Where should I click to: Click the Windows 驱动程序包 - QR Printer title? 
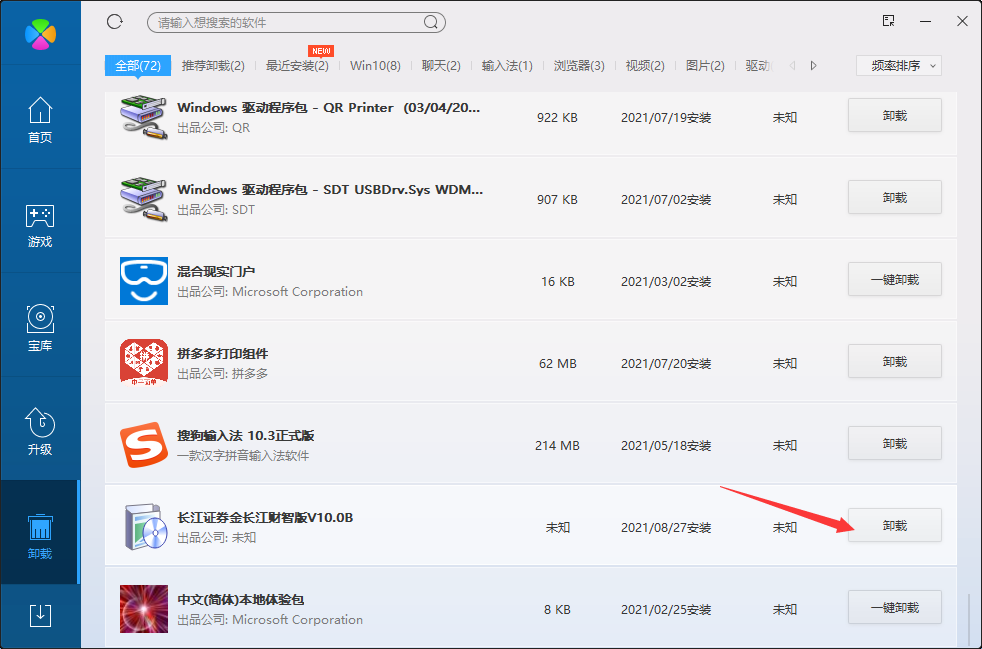pos(329,107)
